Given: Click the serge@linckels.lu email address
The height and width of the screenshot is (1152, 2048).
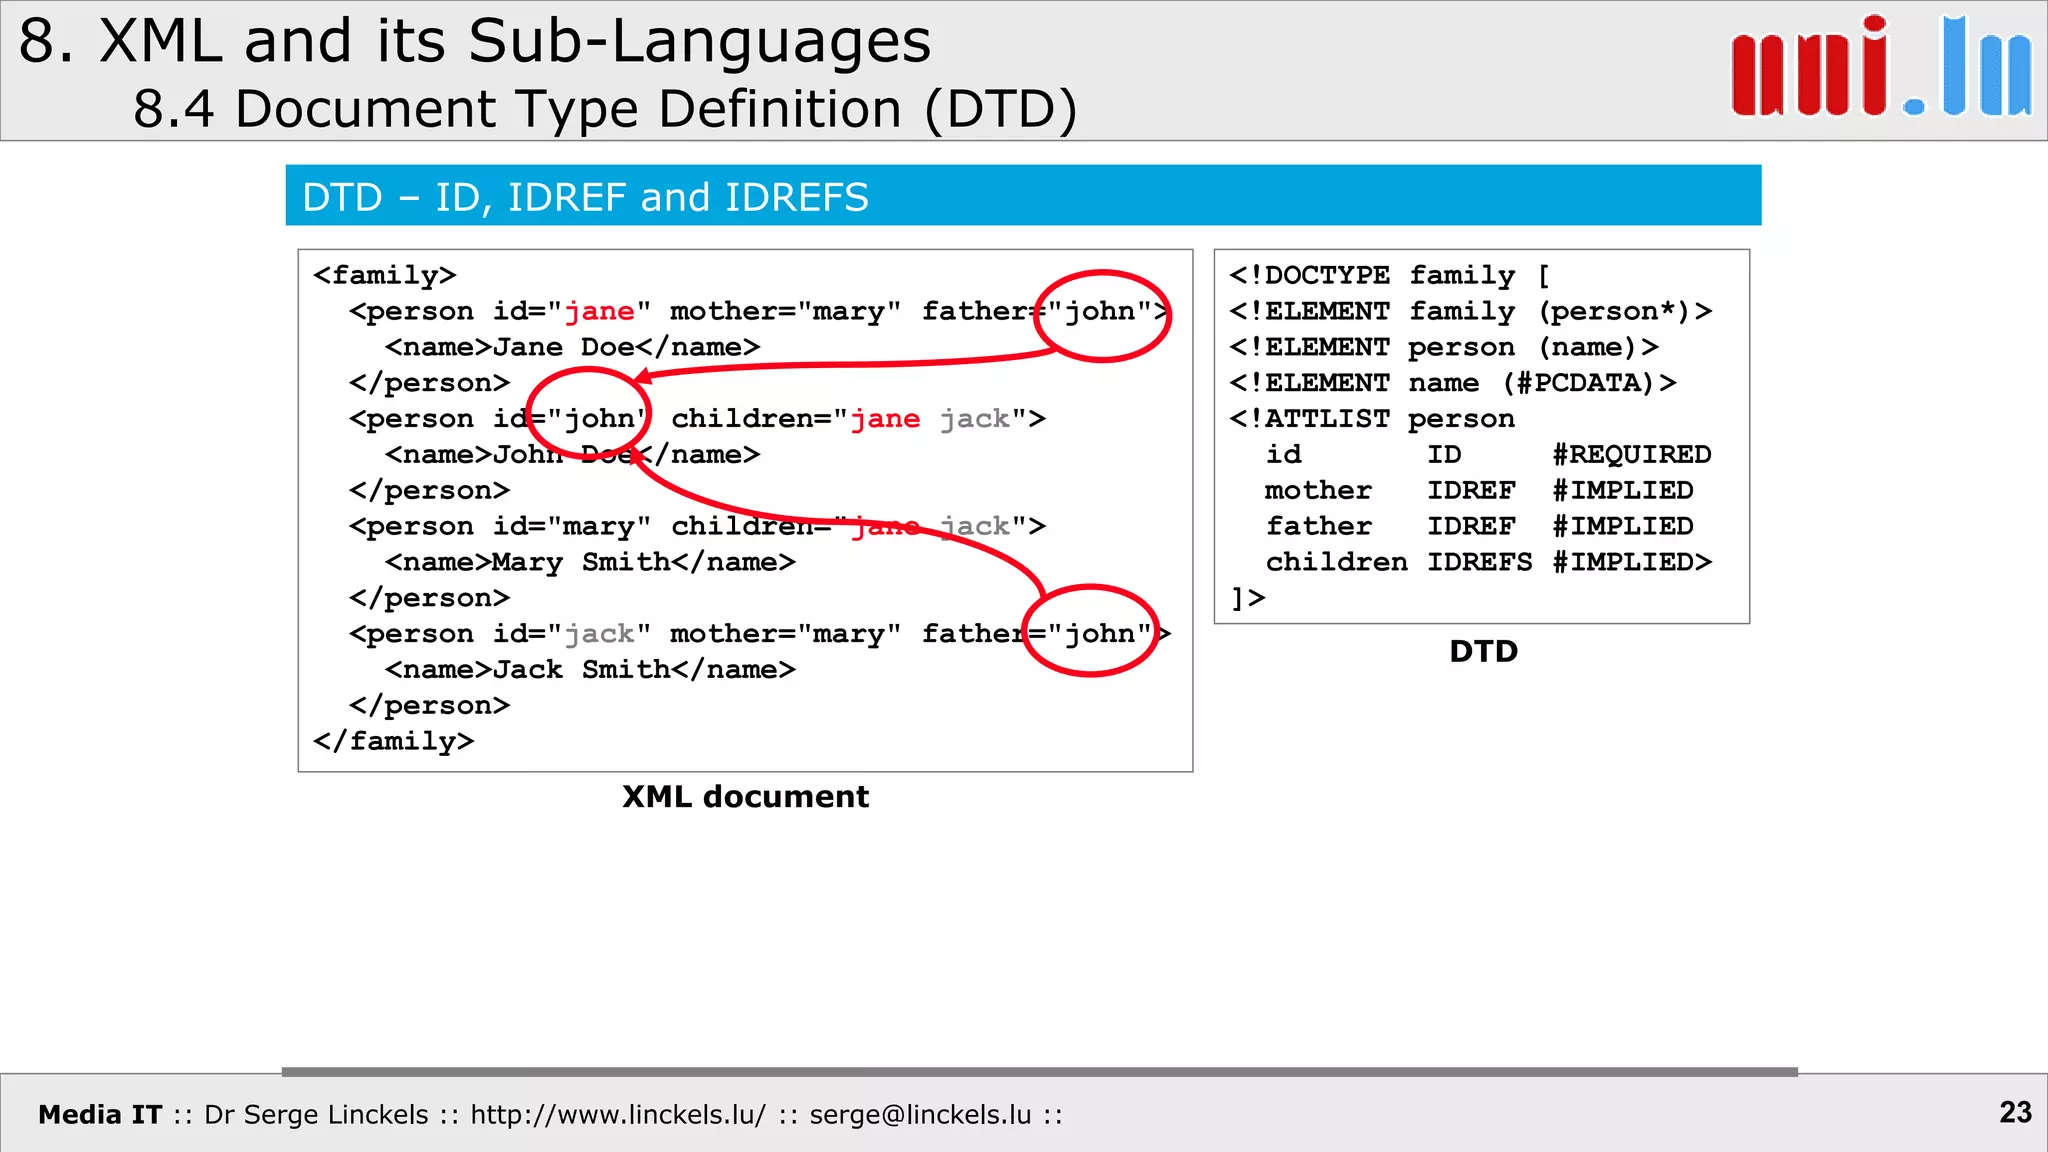Looking at the screenshot, I should click(920, 1115).
